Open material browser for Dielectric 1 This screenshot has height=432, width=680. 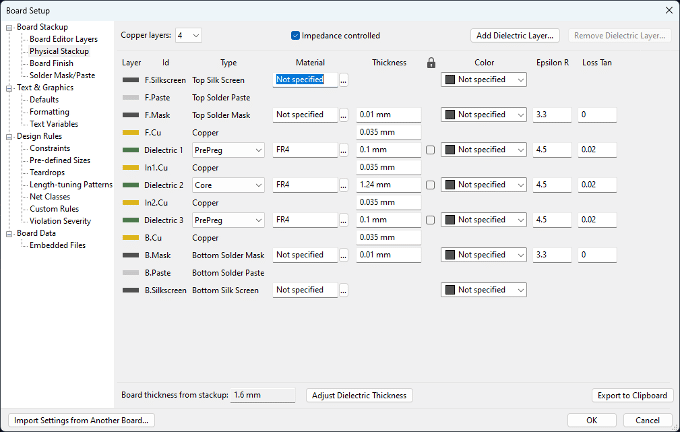[344, 150]
